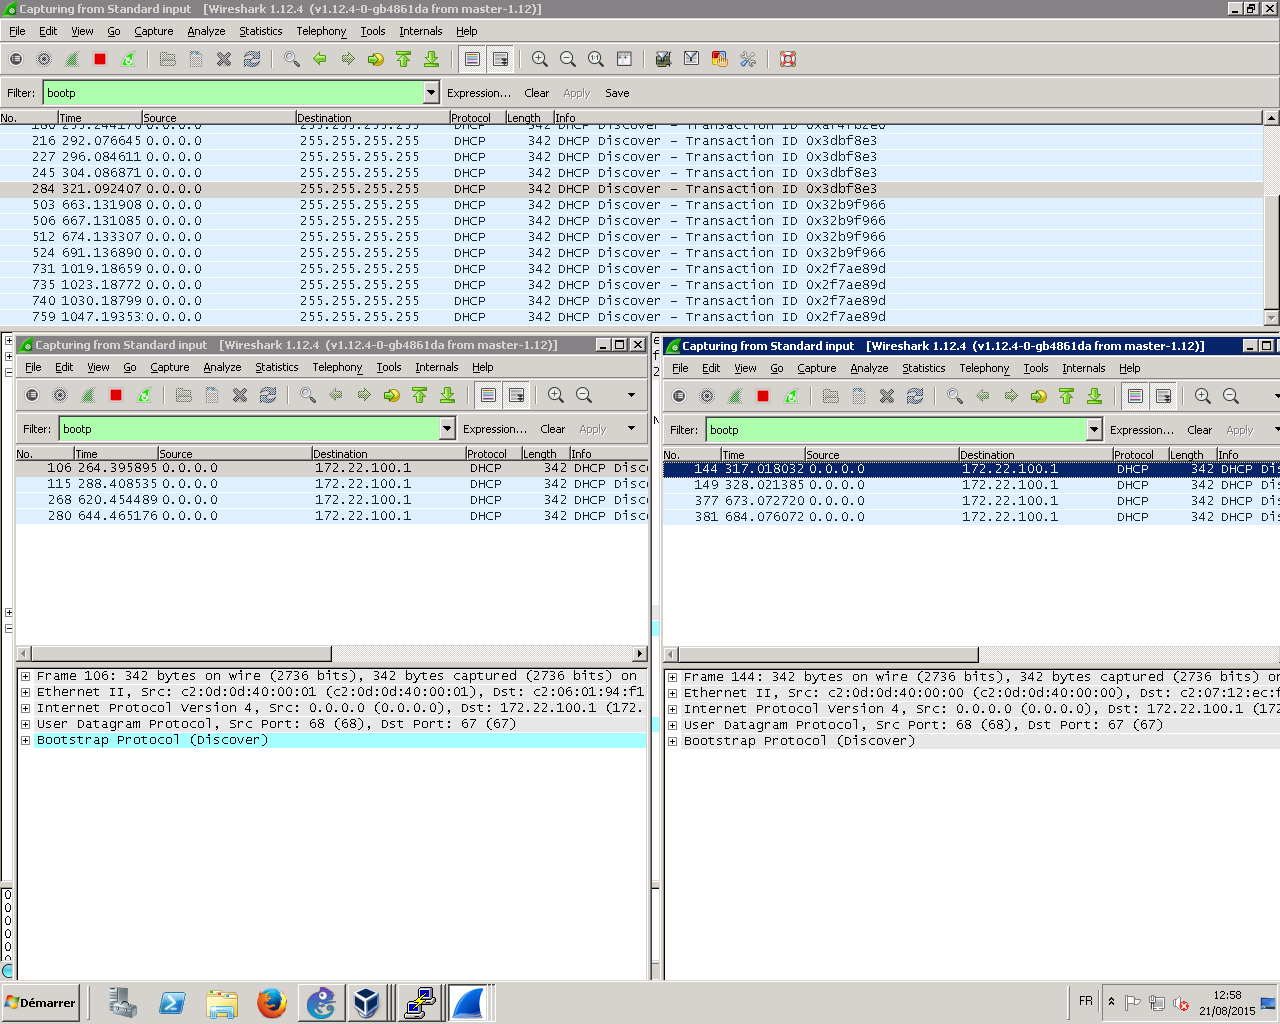
Task: Open Capture menu in bottom-right window
Action: click(816, 368)
